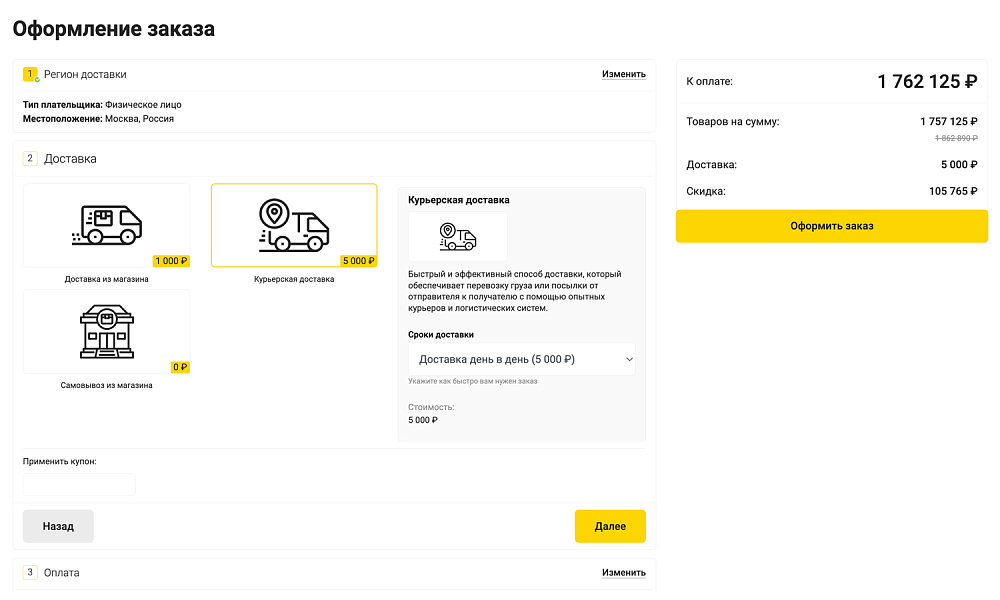Click the chevron arrow of delivery time select
Viewport: 1000px width, 600px height.
(x=628, y=359)
